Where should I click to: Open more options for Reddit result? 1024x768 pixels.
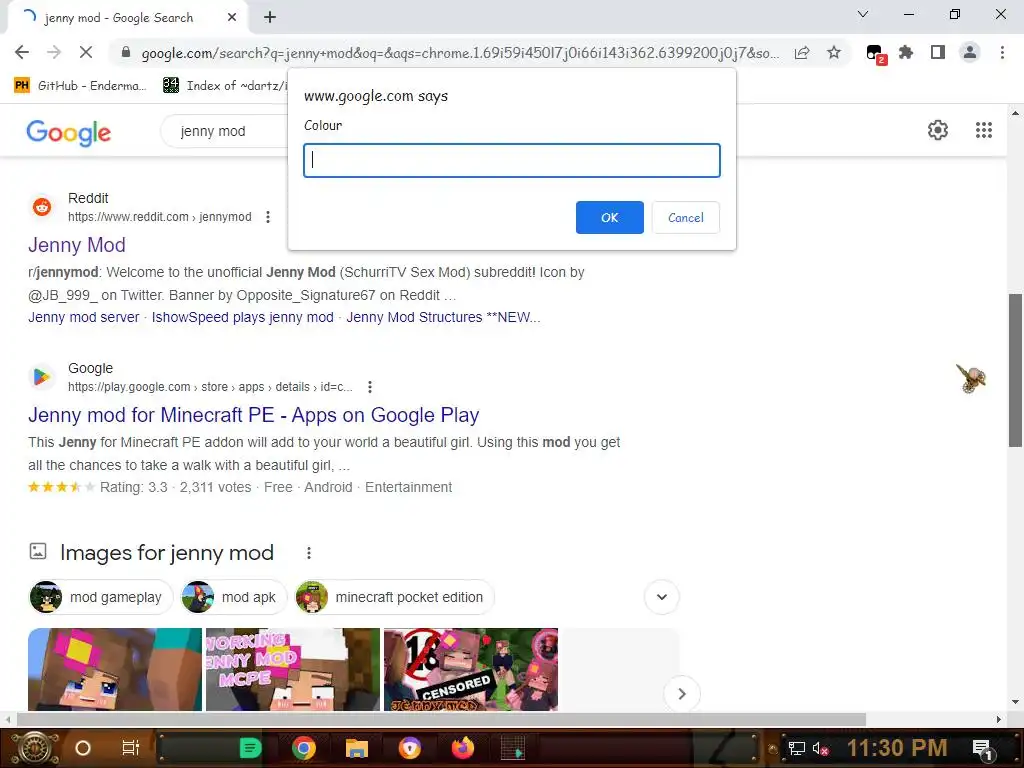[x=268, y=217]
